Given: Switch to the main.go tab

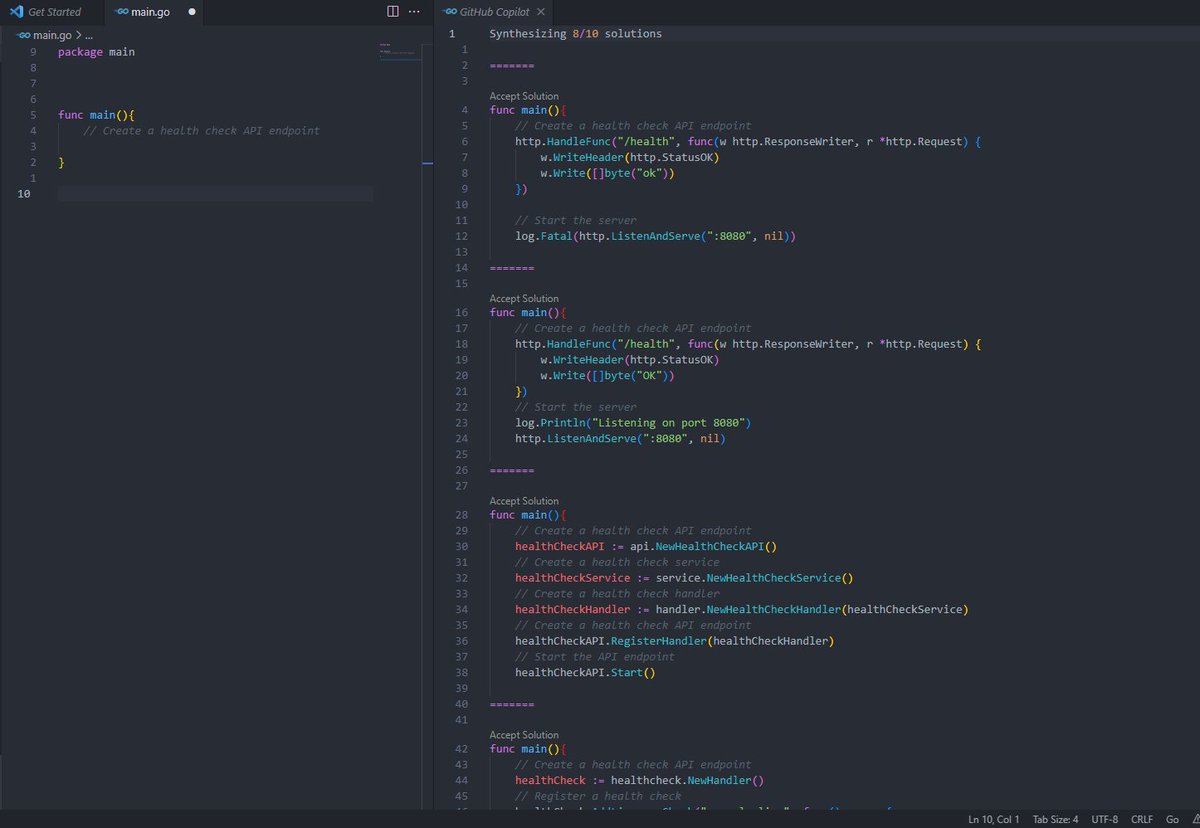Looking at the screenshot, I should pyautogui.click(x=155, y=12).
